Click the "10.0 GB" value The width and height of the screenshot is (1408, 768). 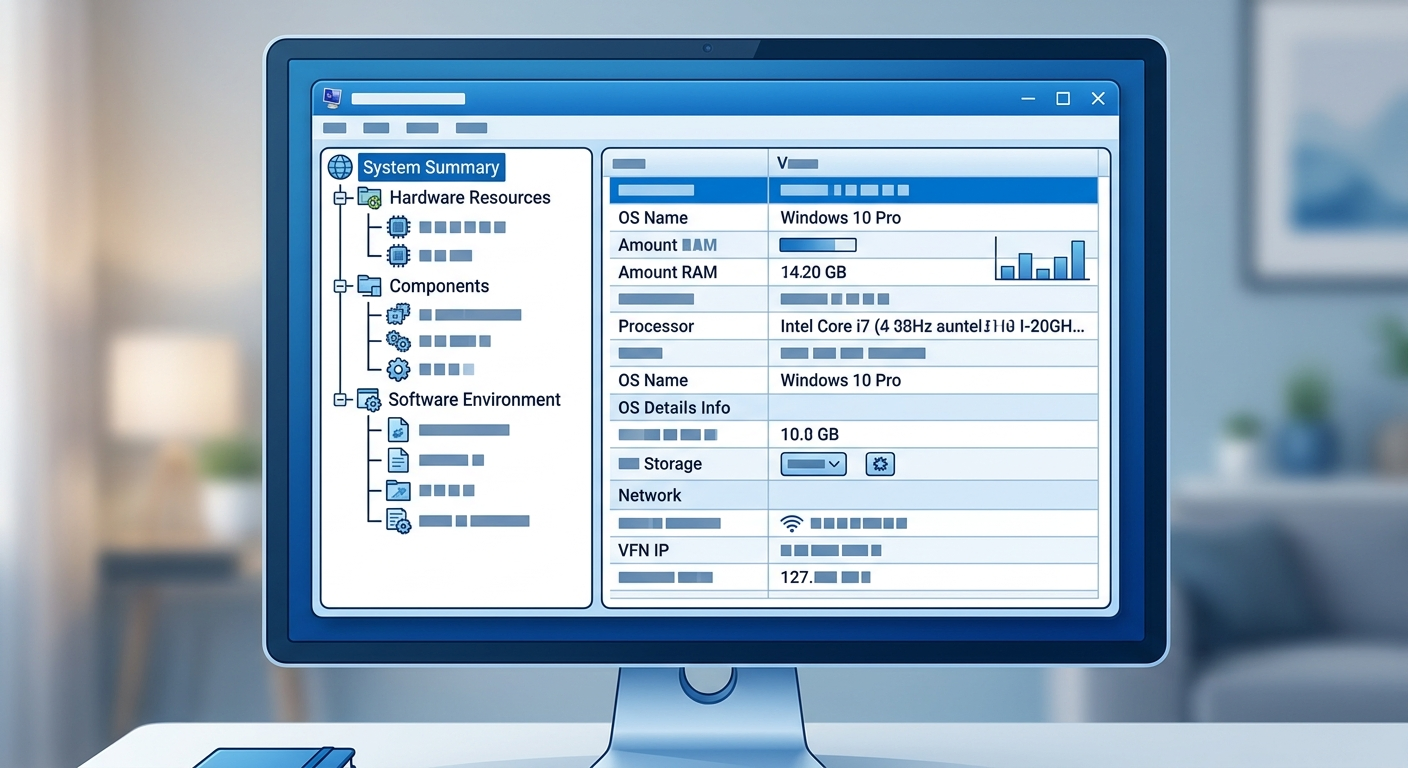point(809,434)
